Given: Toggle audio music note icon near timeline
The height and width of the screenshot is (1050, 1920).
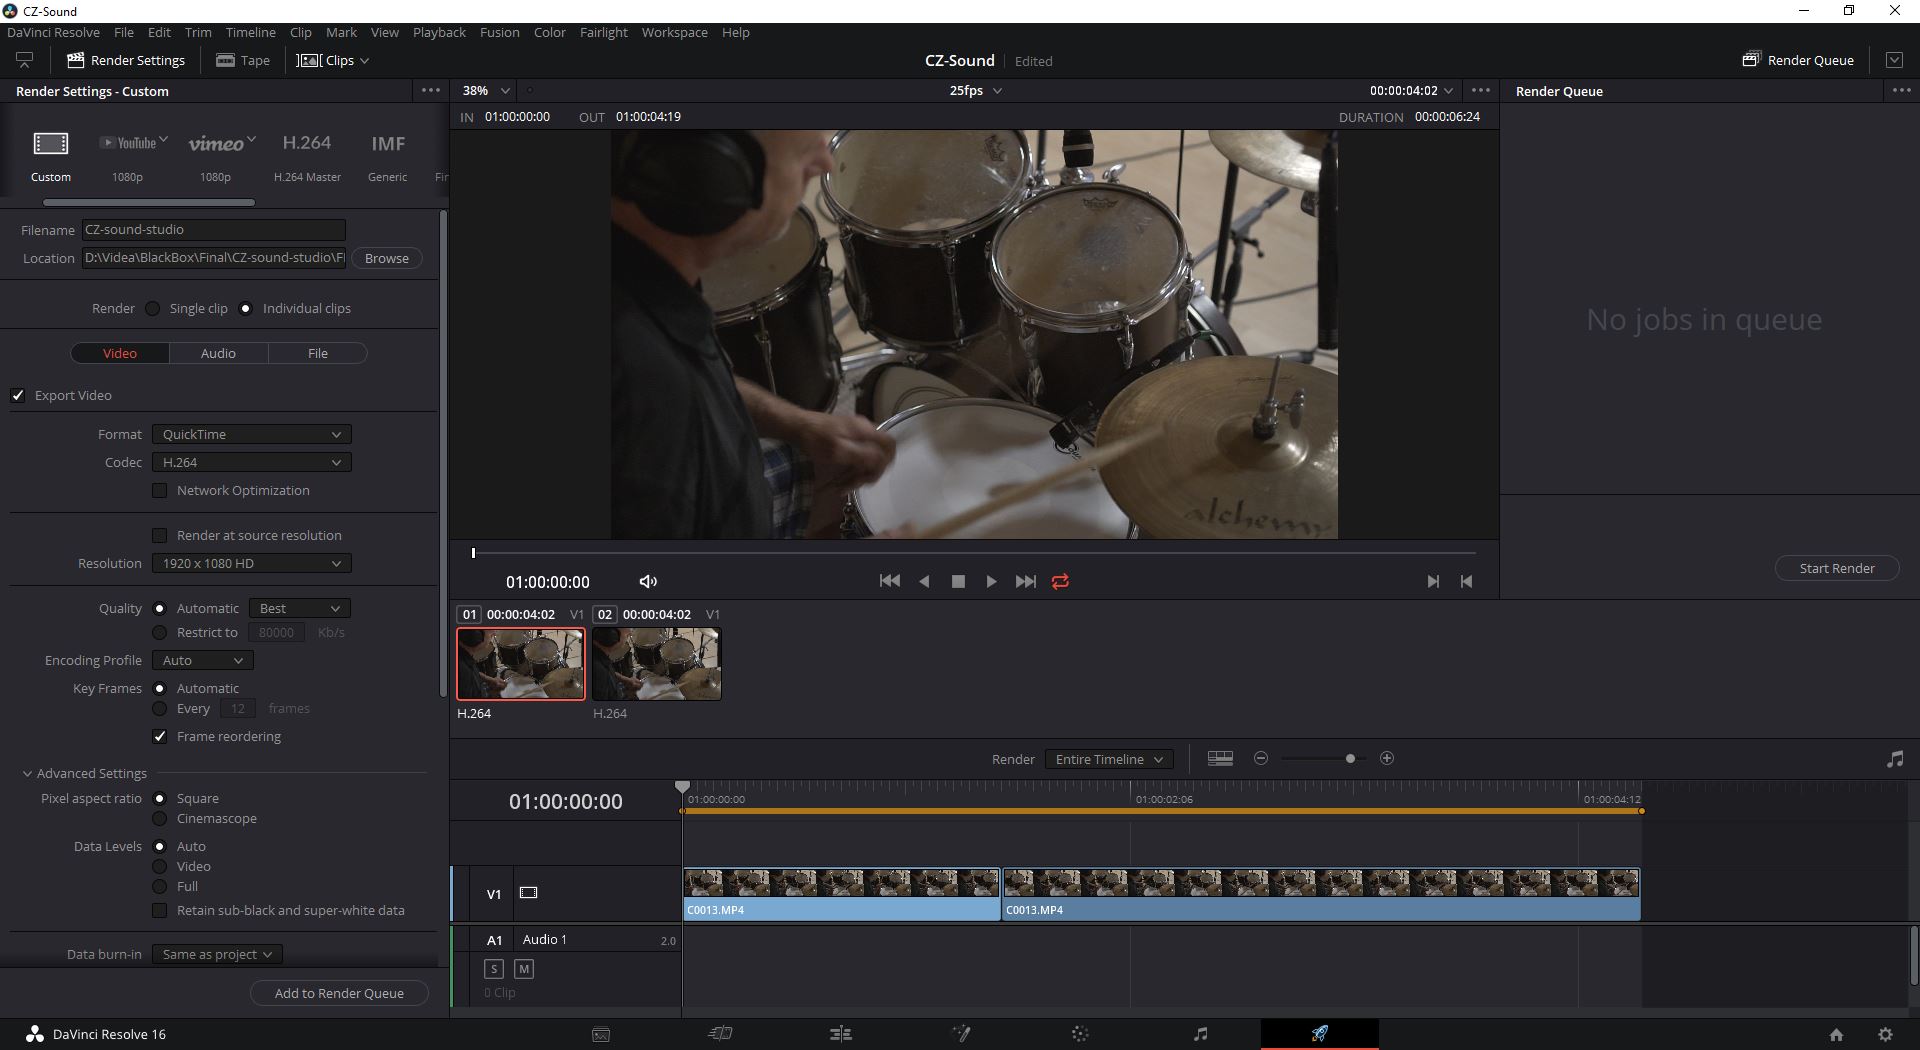Looking at the screenshot, I should (x=1894, y=759).
